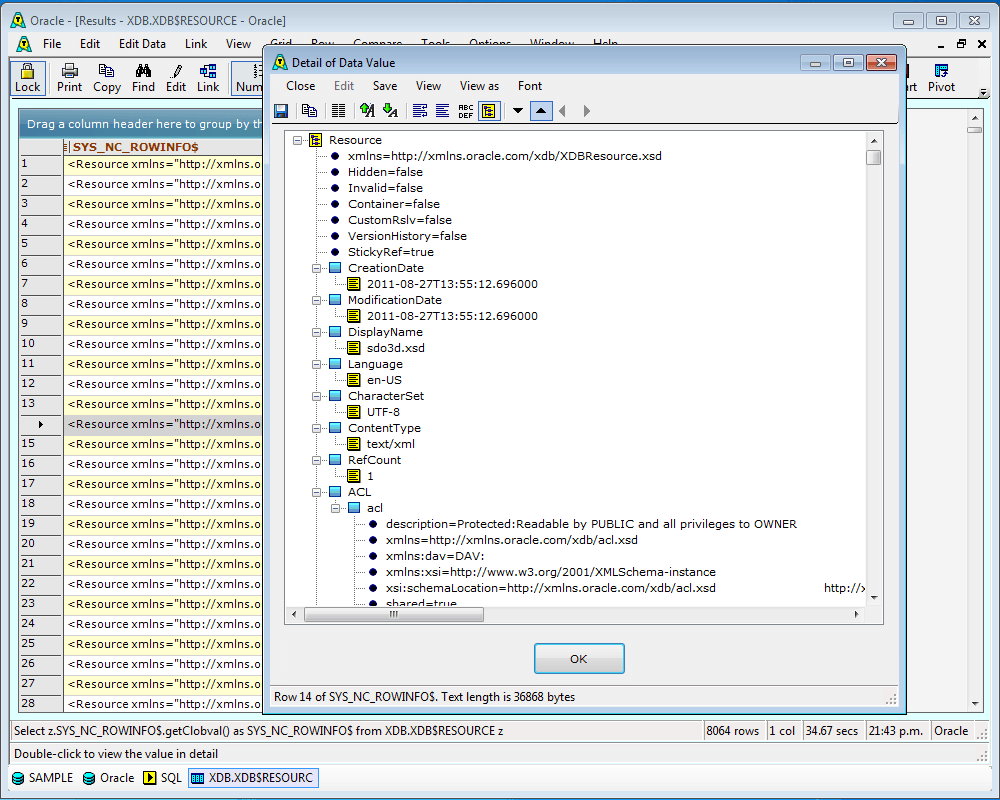
Task: Click the Copy icon in main toolbar
Action: tap(107, 78)
